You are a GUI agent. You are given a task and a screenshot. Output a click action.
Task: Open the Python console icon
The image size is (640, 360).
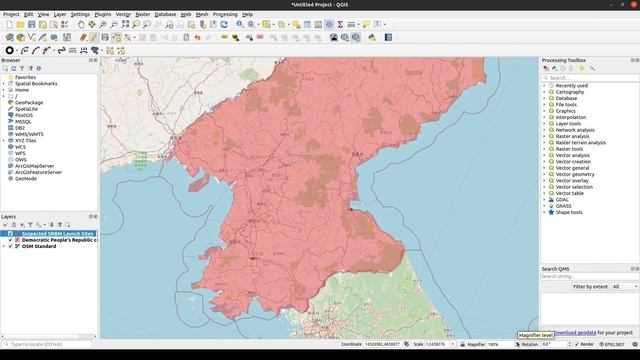pyautogui.click(x=372, y=38)
